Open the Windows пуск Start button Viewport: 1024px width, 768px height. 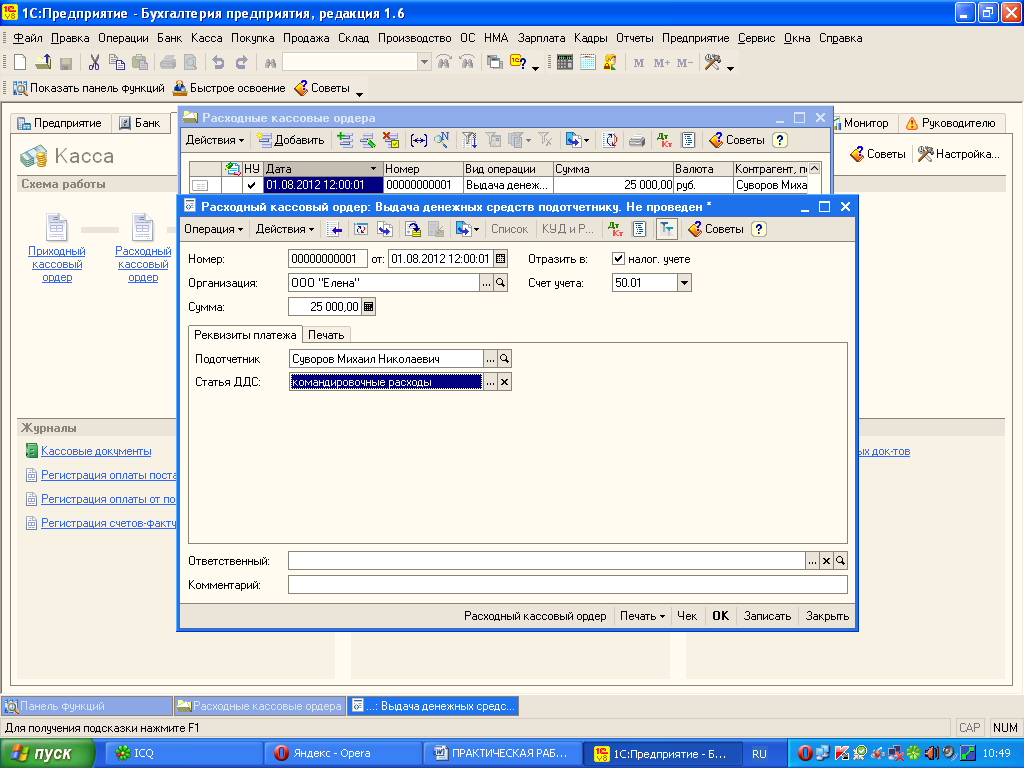click(x=46, y=754)
